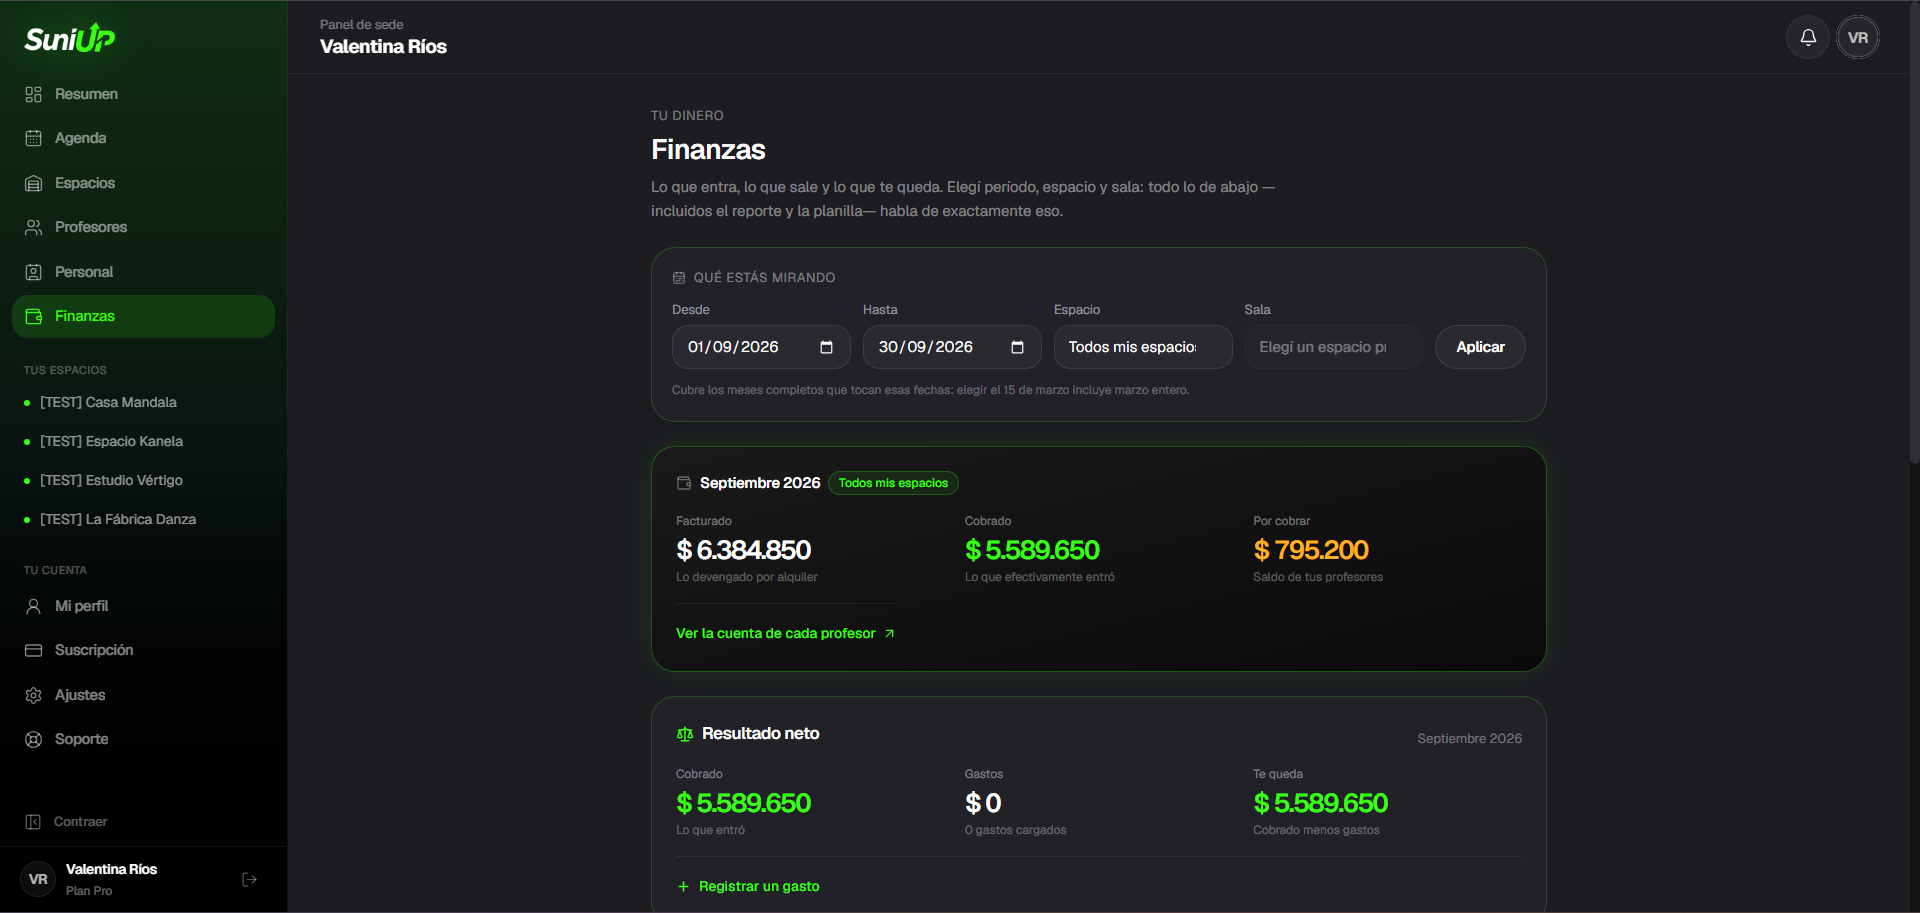This screenshot has height=913, width=1920.
Task: Go to Resumen in sidebar
Action: pos(143,94)
